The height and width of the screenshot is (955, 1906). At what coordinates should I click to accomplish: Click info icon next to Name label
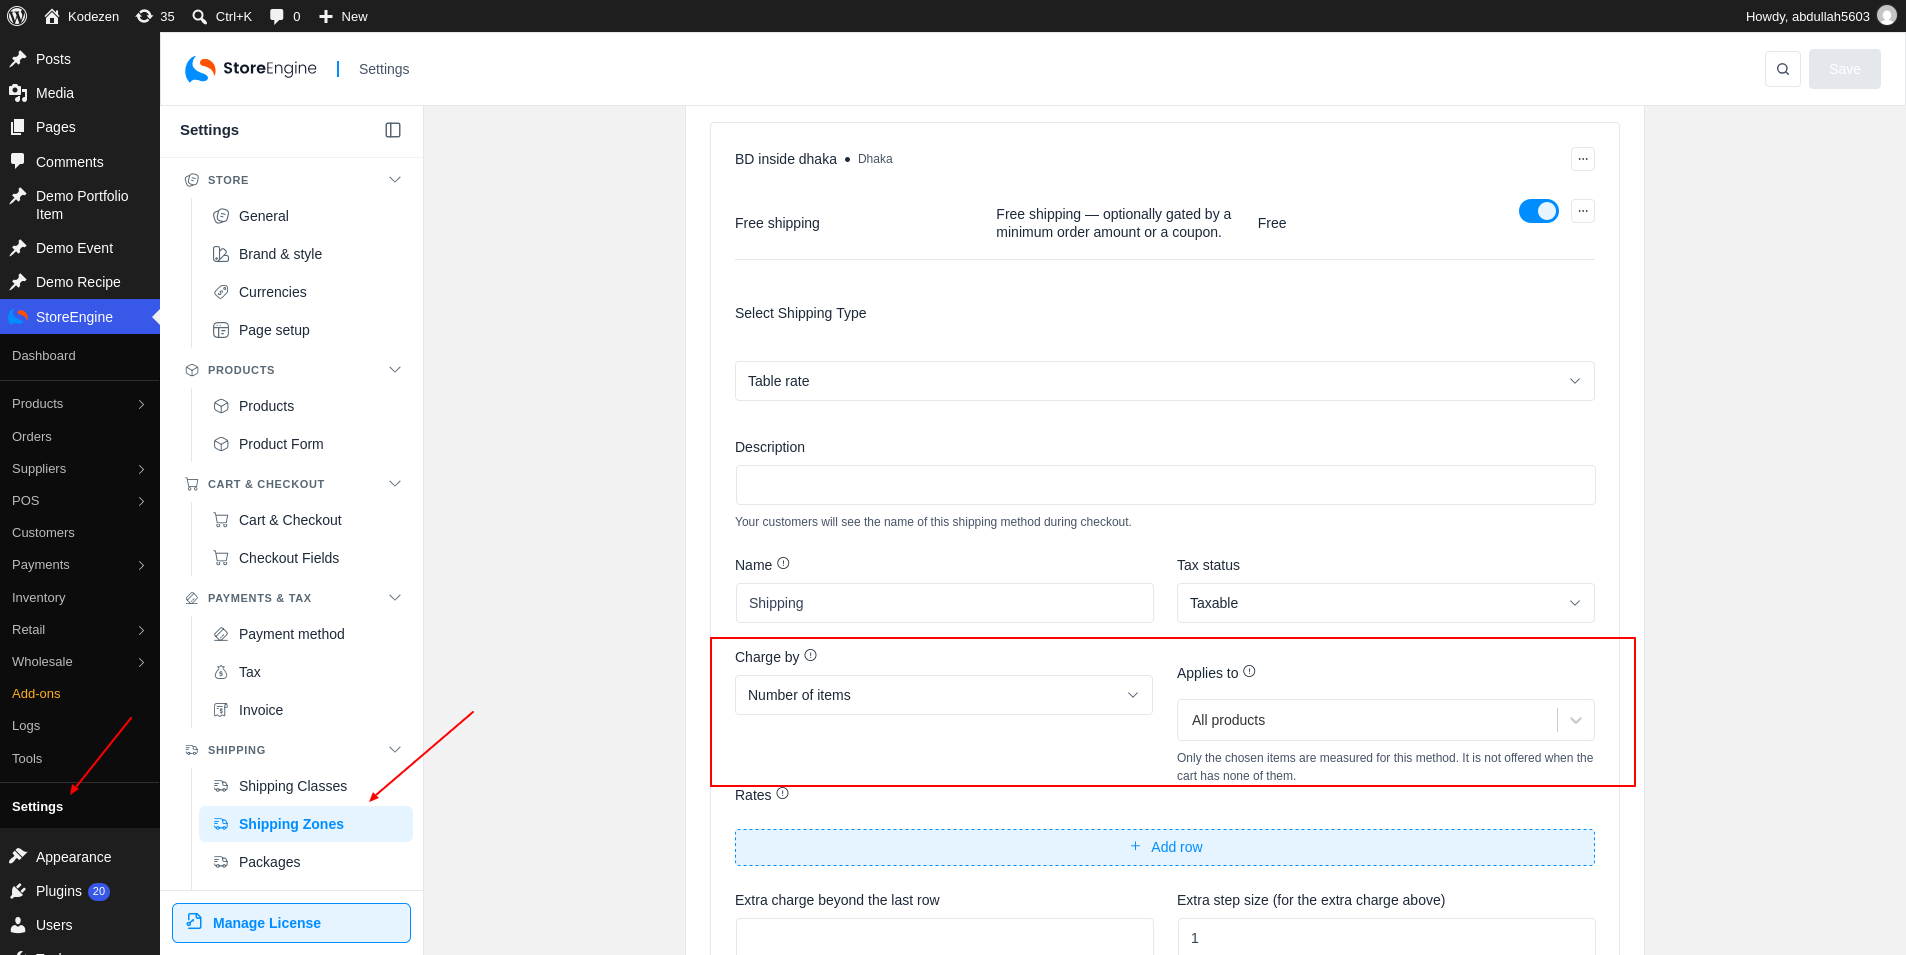click(x=783, y=563)
